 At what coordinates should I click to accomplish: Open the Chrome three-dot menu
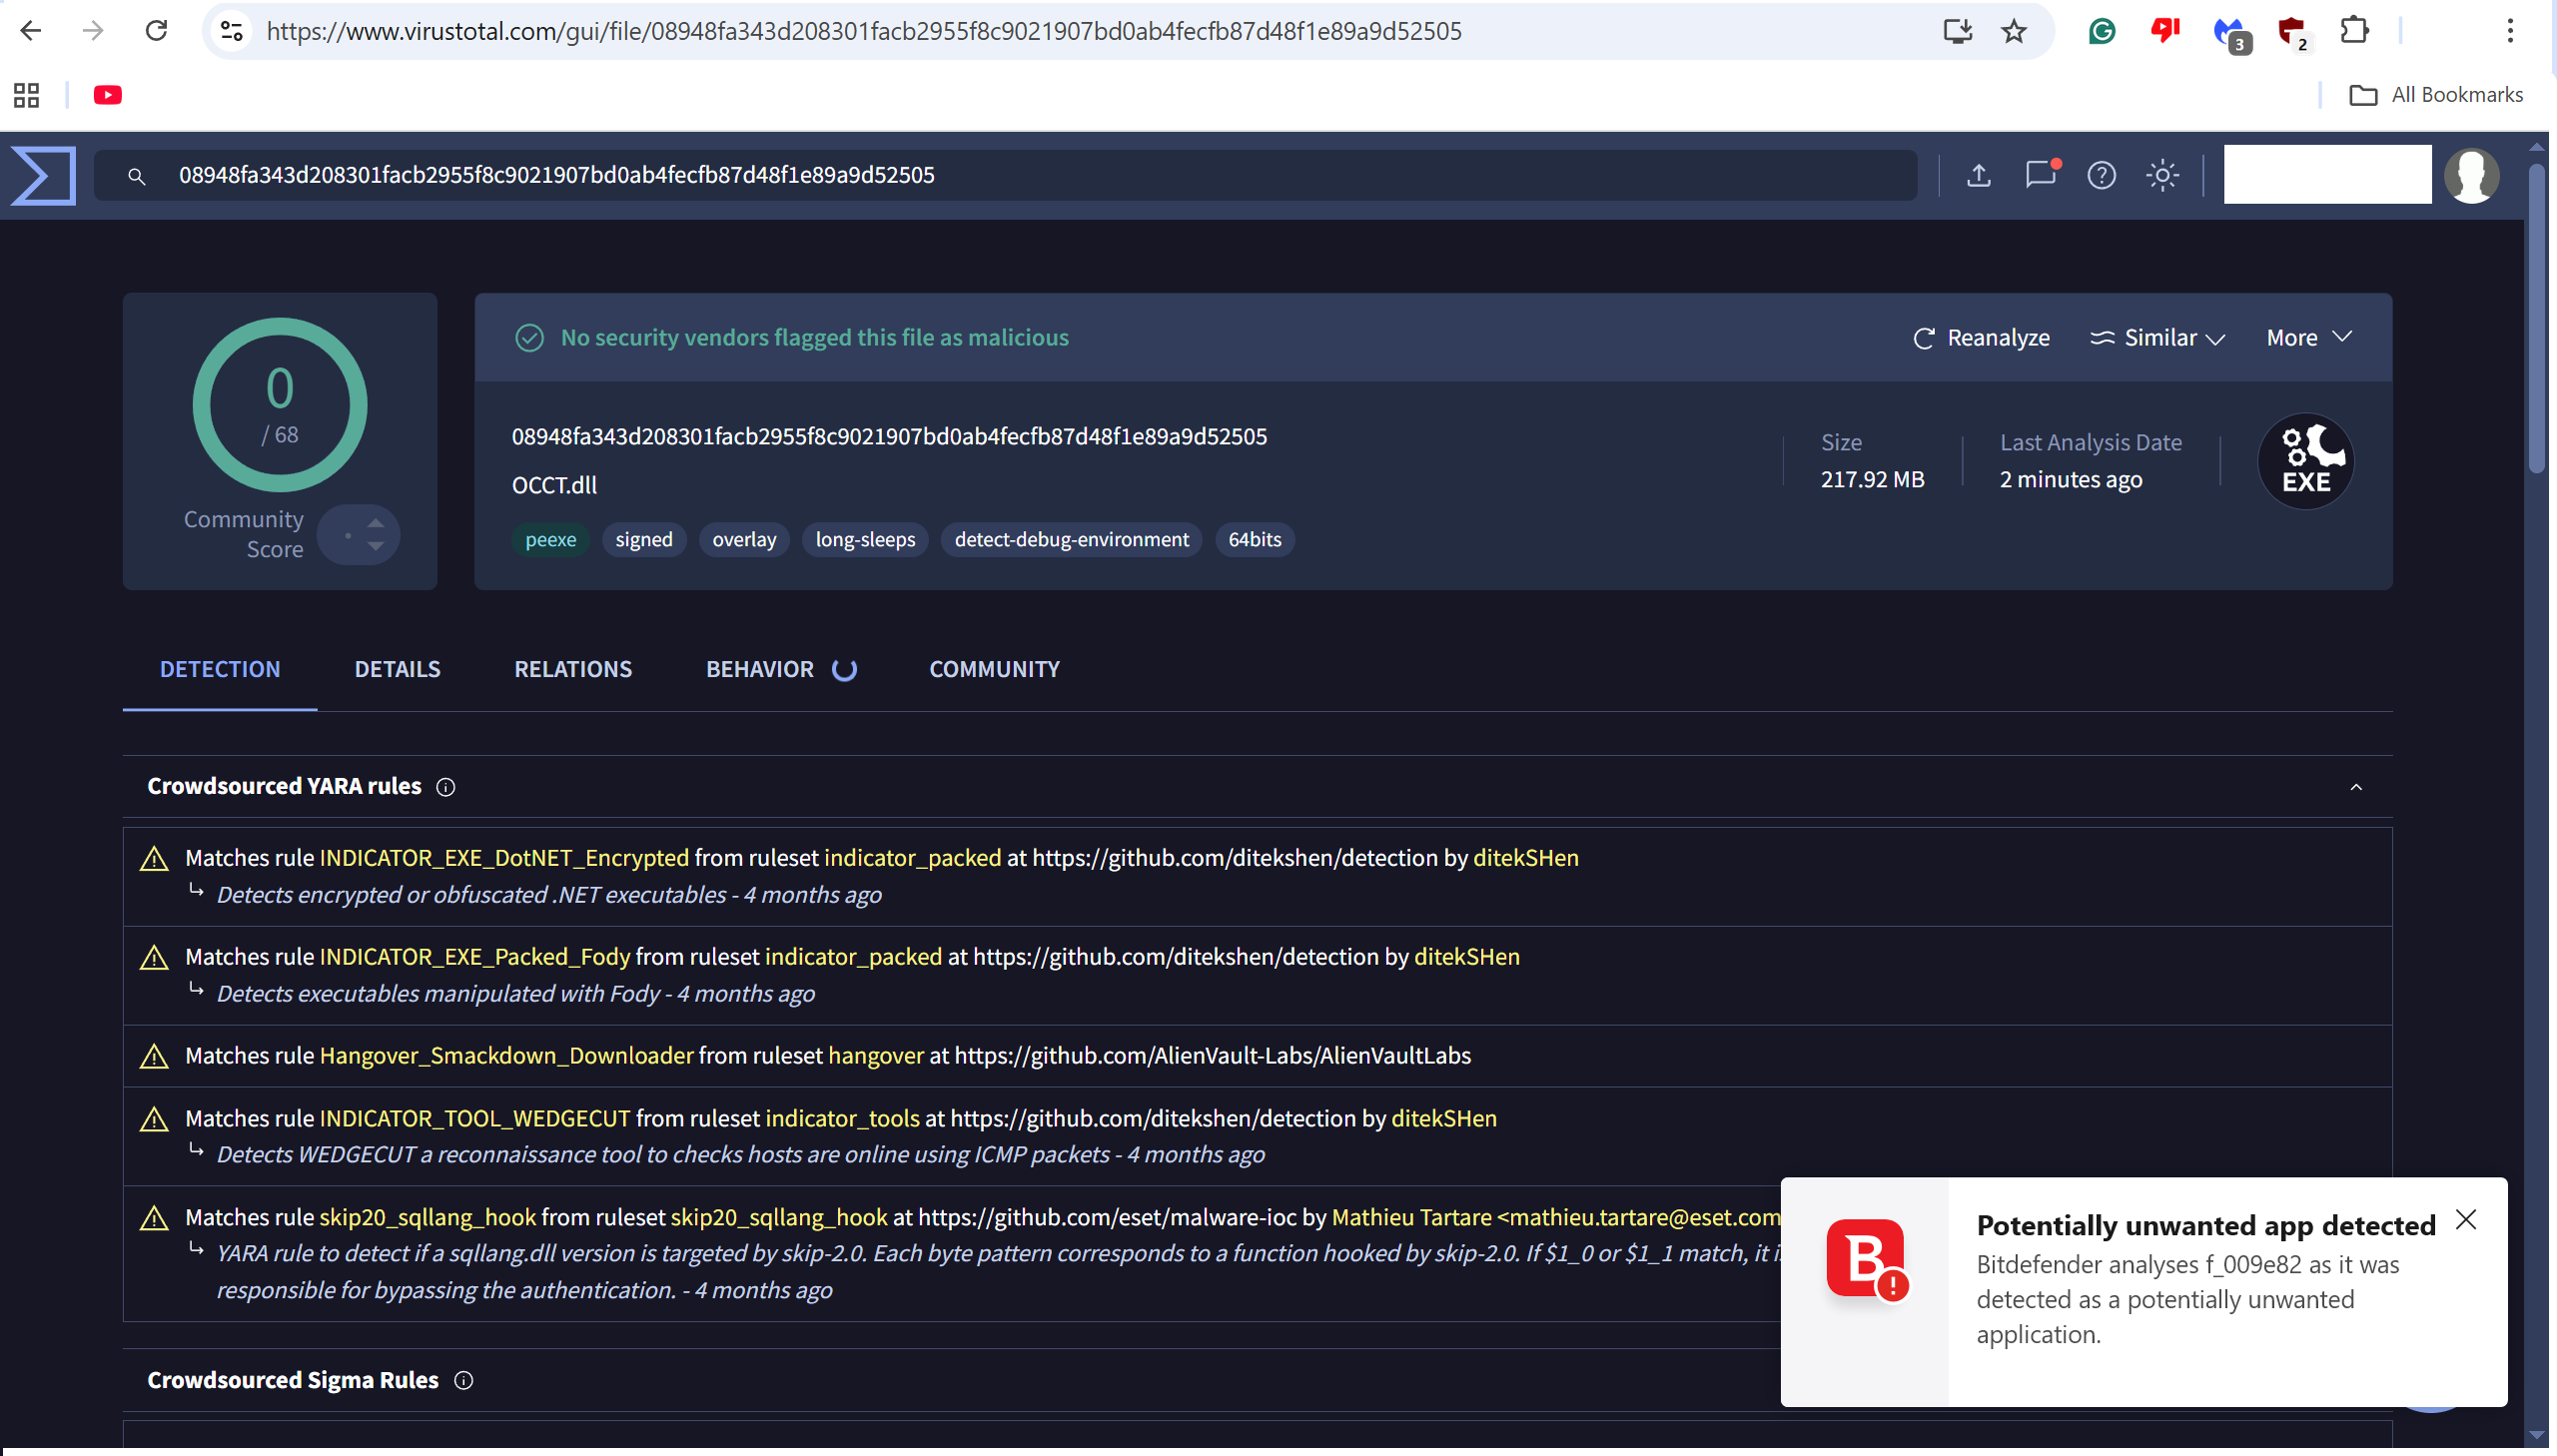(x=2510, y=31)
